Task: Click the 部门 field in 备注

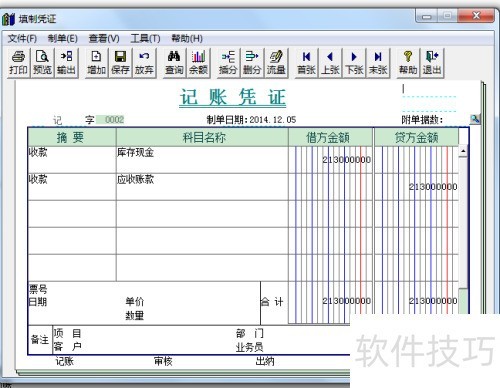Action: pyautogui.click(x=250, y=333)
